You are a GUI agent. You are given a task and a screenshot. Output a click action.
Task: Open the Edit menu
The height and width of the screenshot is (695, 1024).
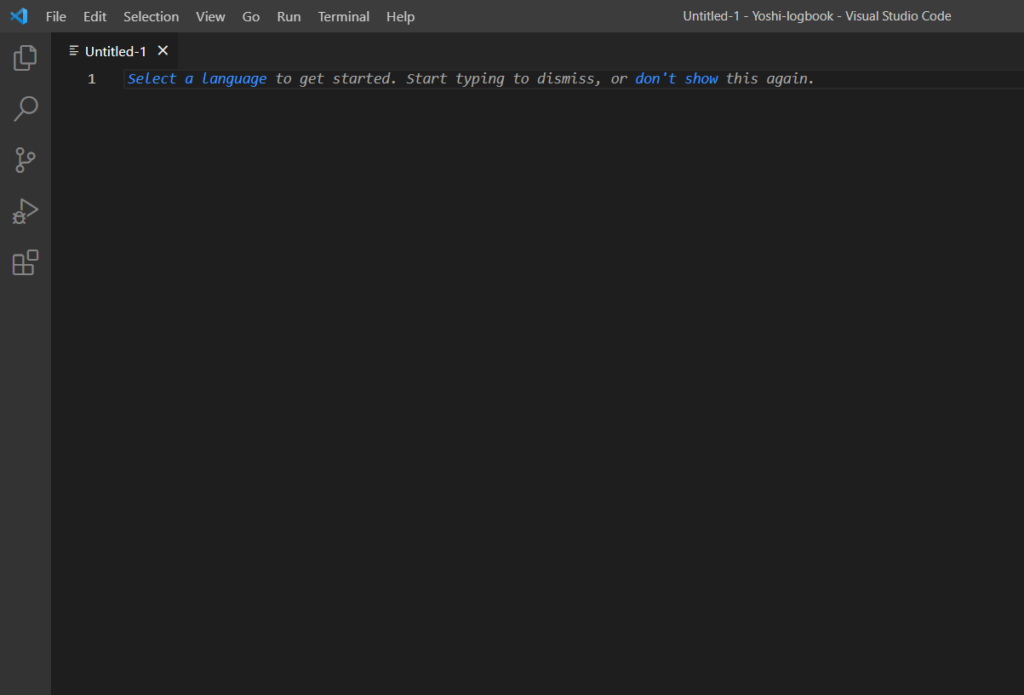tap(95, 17)
